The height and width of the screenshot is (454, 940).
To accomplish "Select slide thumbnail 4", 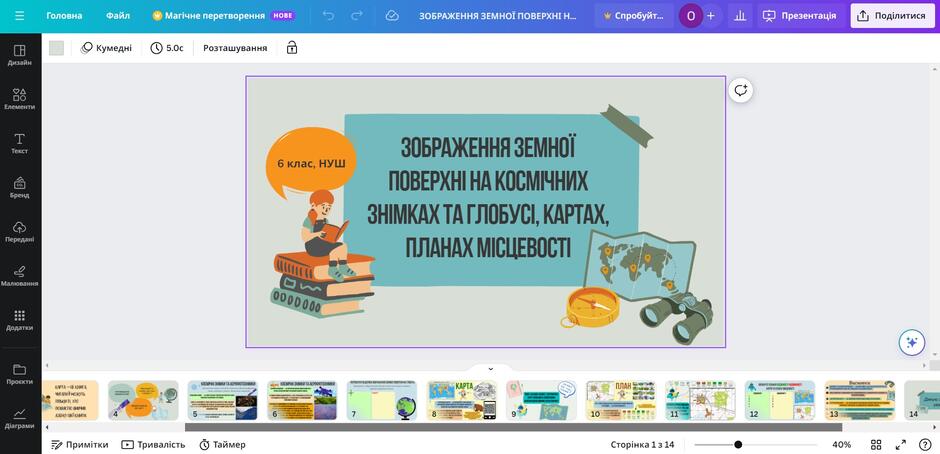I will [x=143, y=400].
